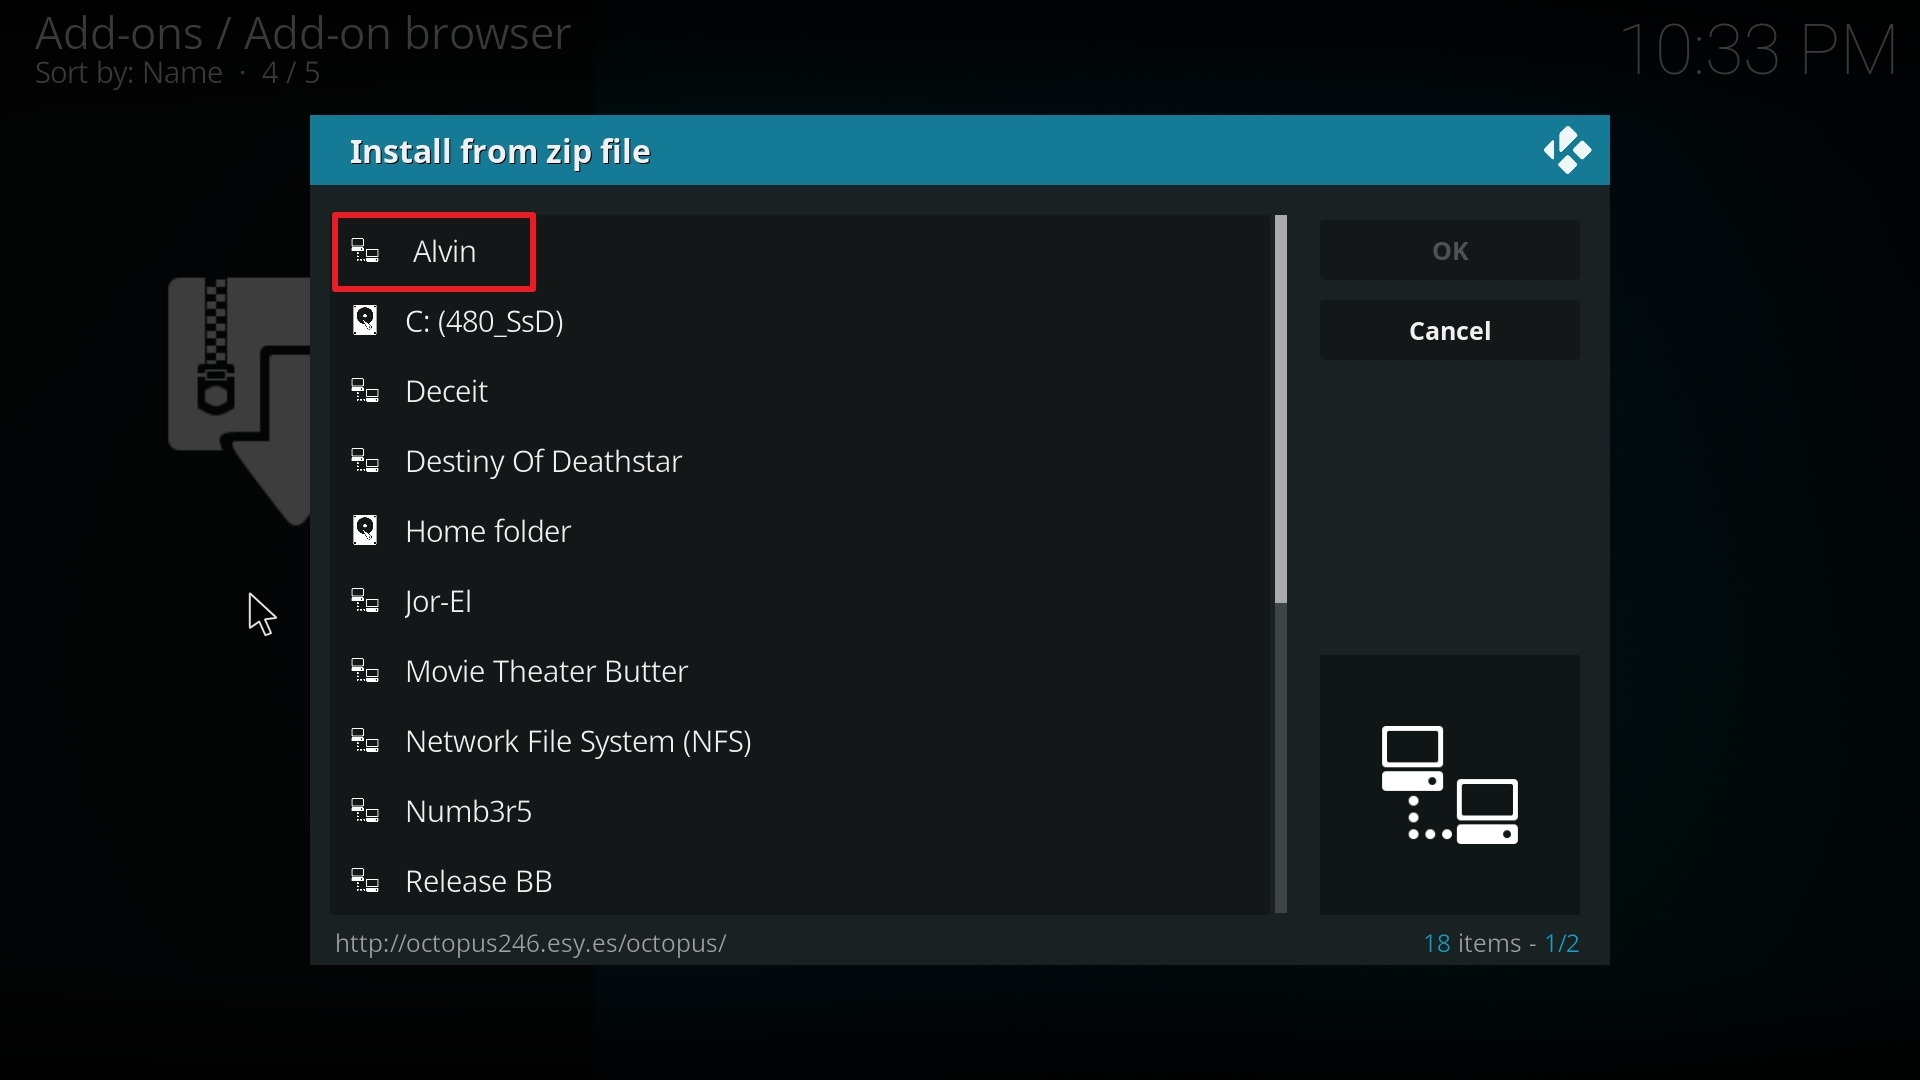Viewport: 1920px width, 1080px height.
Task: Click the octopus246 URL path text
Action: (531, 944)
